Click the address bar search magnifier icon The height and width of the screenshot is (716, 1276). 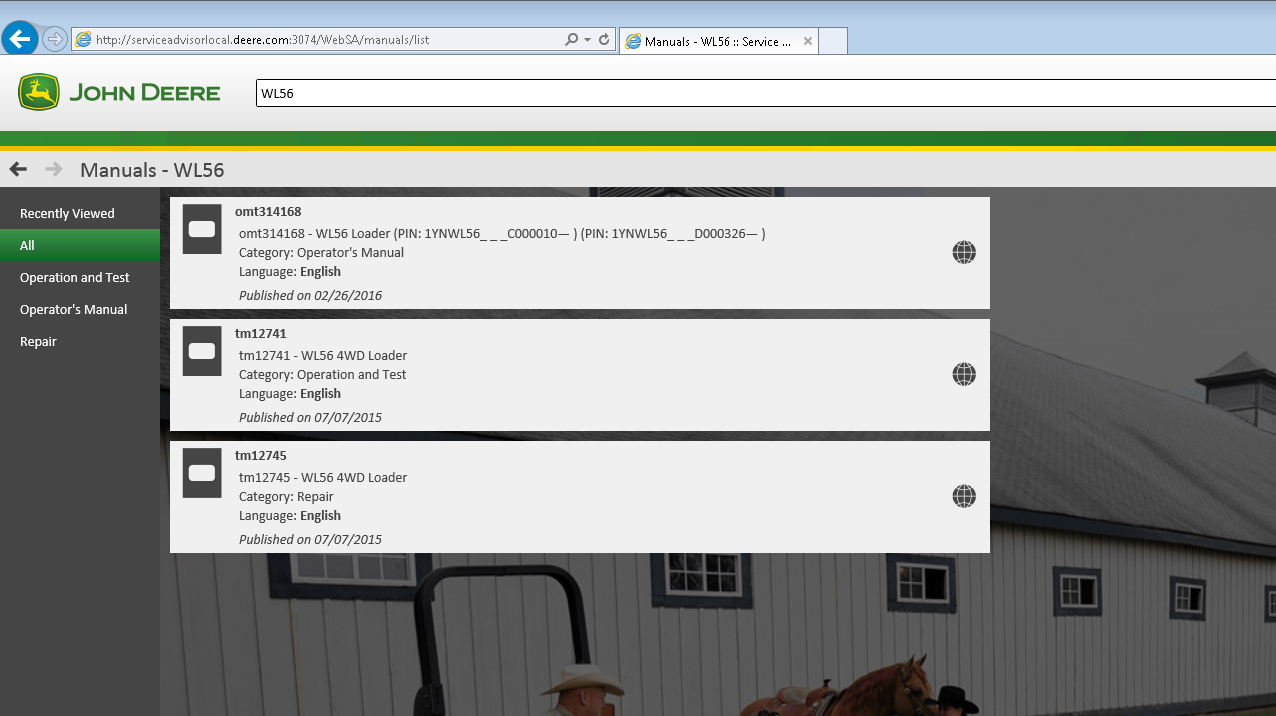[571, 40]
